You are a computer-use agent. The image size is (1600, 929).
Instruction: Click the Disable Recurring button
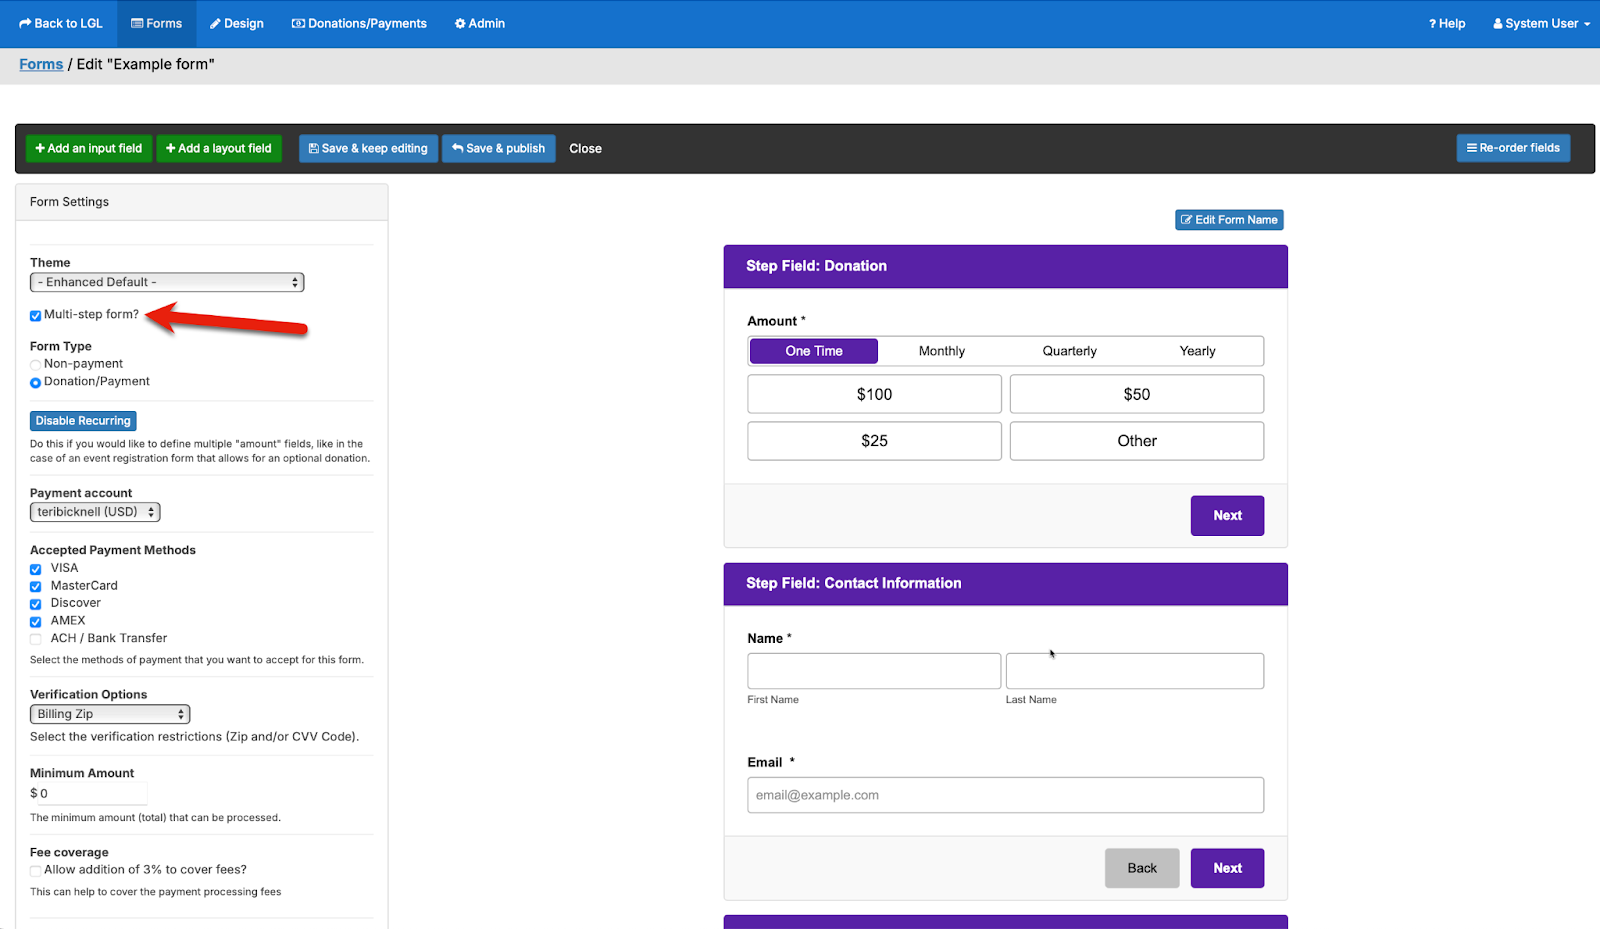click(83, 421)
